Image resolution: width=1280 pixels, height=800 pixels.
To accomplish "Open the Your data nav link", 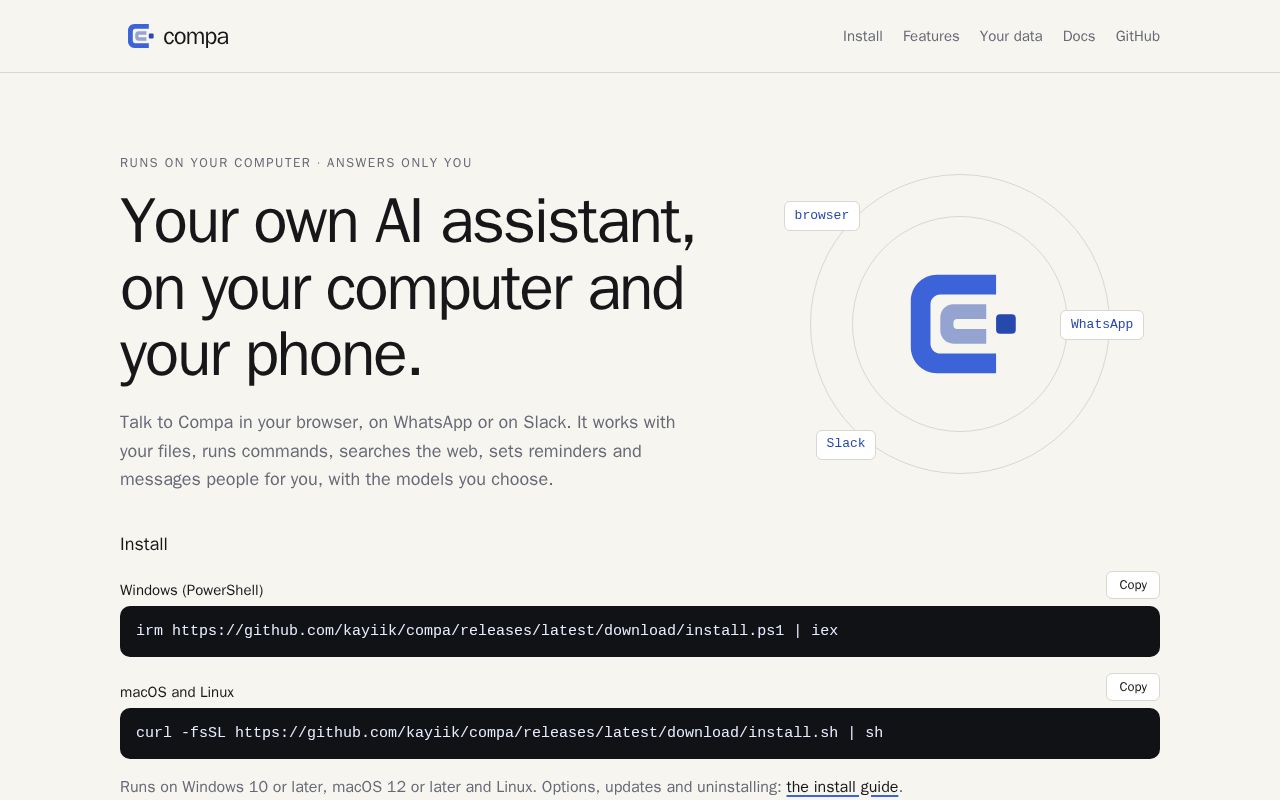I will click(1011, 36).
